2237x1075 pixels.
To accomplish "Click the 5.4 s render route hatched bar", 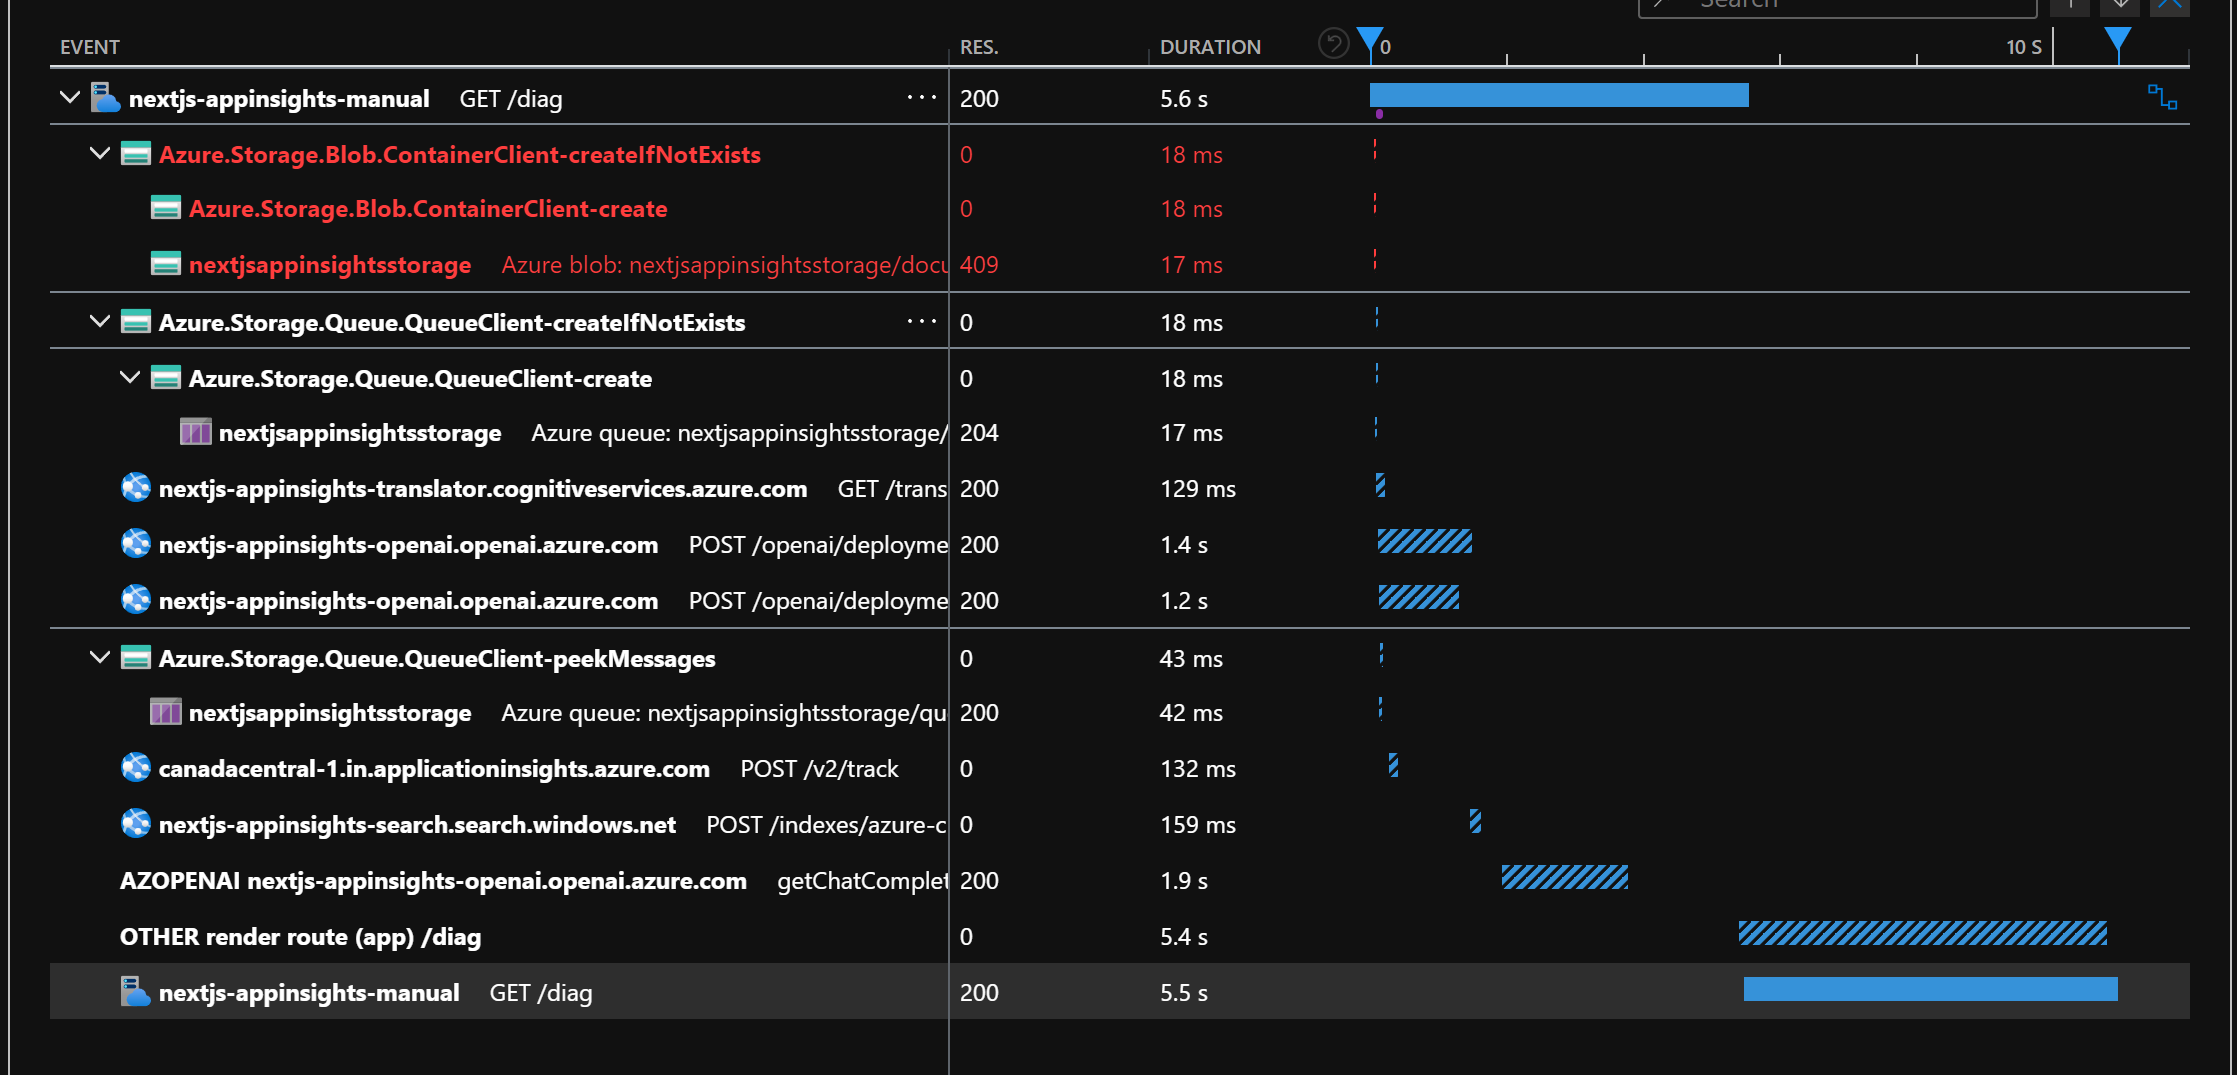I will coord(1923,934).
